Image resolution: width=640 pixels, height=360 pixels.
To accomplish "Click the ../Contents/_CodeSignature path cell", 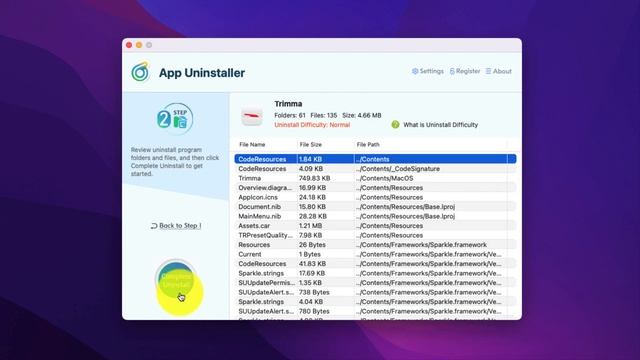I will (x=398, y=169).
